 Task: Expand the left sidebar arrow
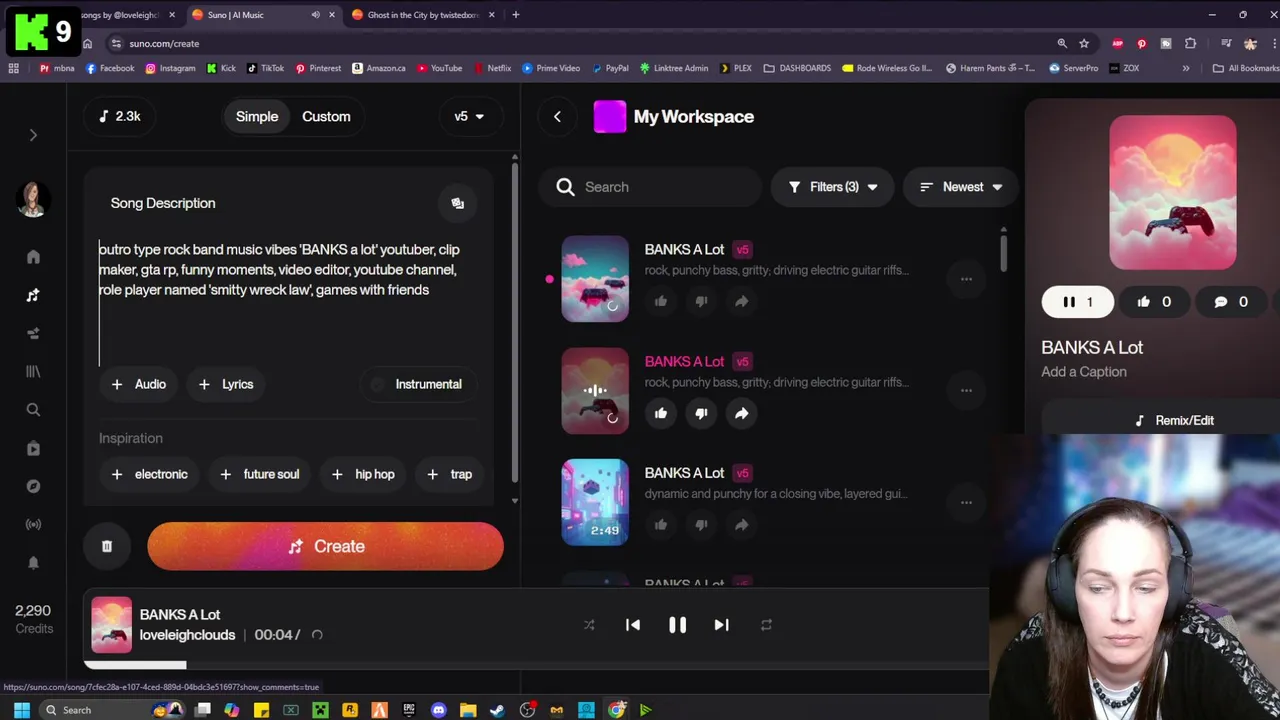click(x=33, y=135)
